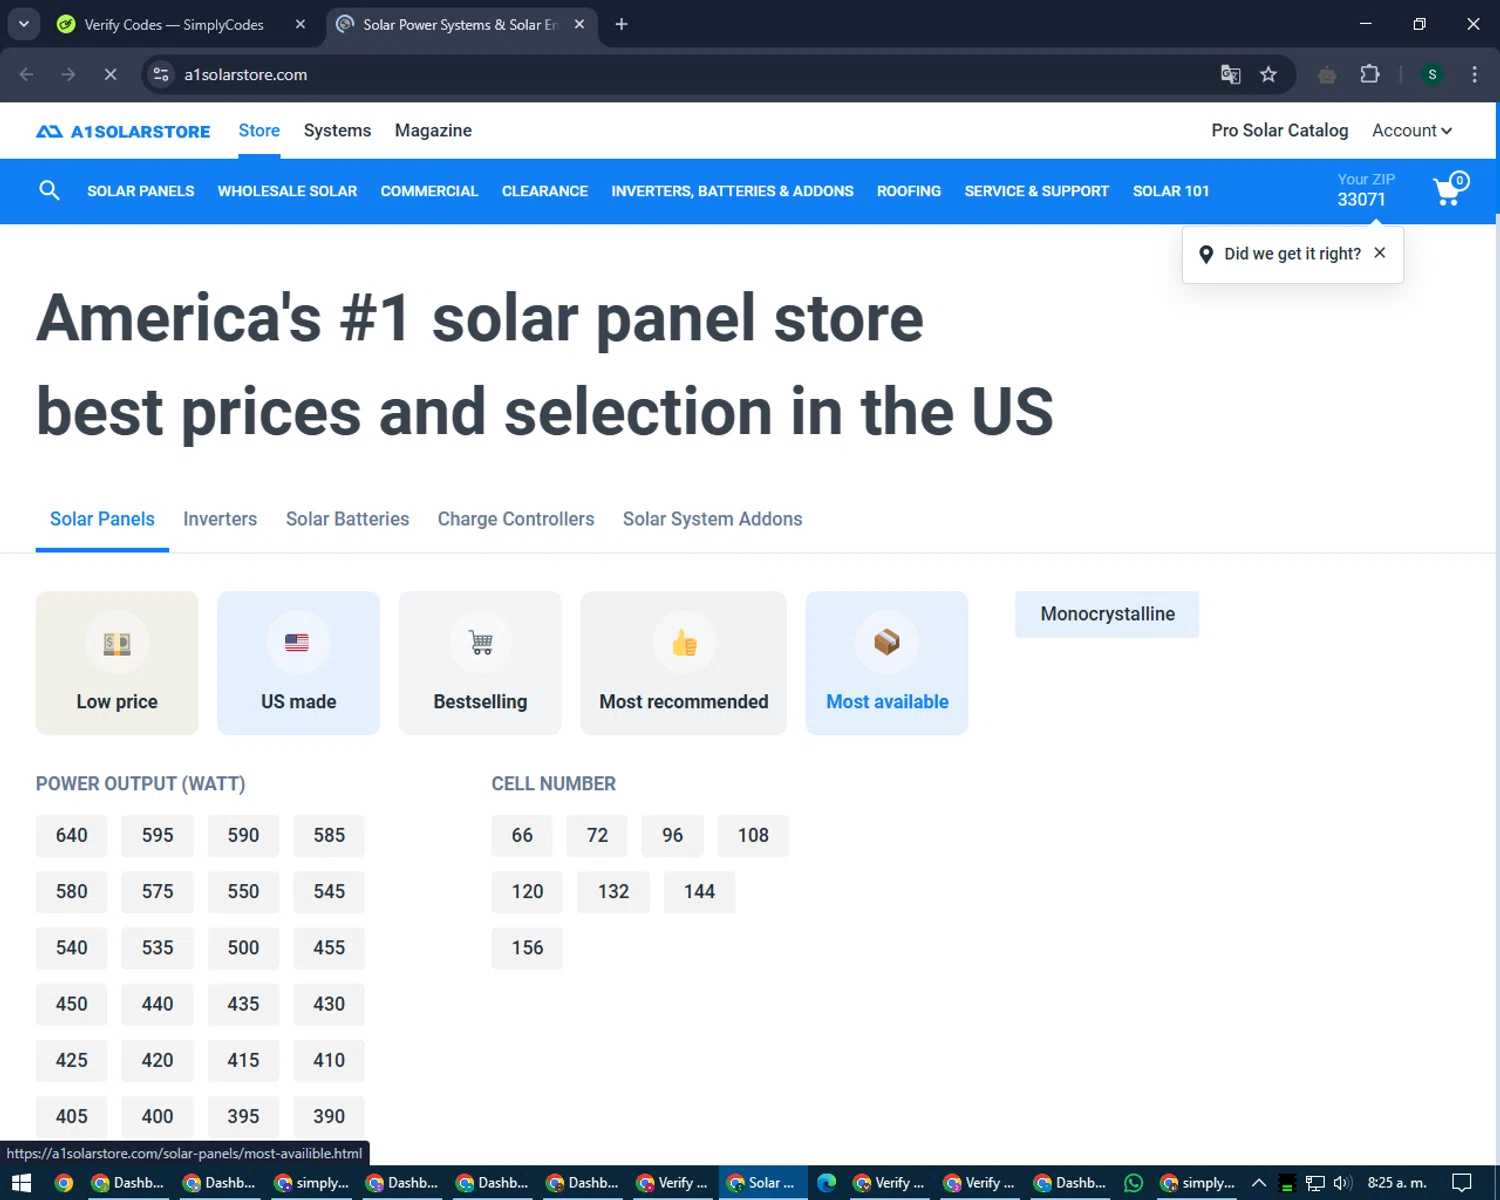Open the translate page icon
The image size is (1500, 1200).
click(1231, 74)
